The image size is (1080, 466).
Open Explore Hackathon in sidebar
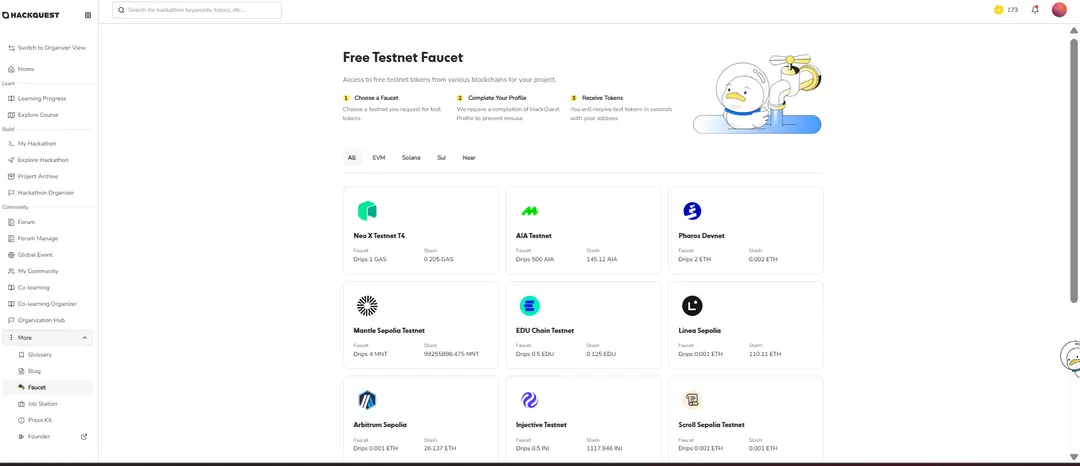tap(43, 160)
